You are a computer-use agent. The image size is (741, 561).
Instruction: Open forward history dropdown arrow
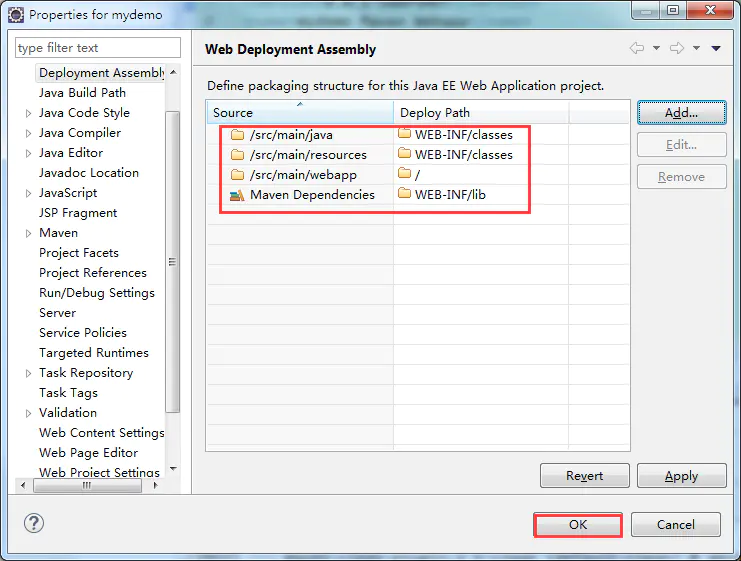pyautogui.click(x=696, y=48)
